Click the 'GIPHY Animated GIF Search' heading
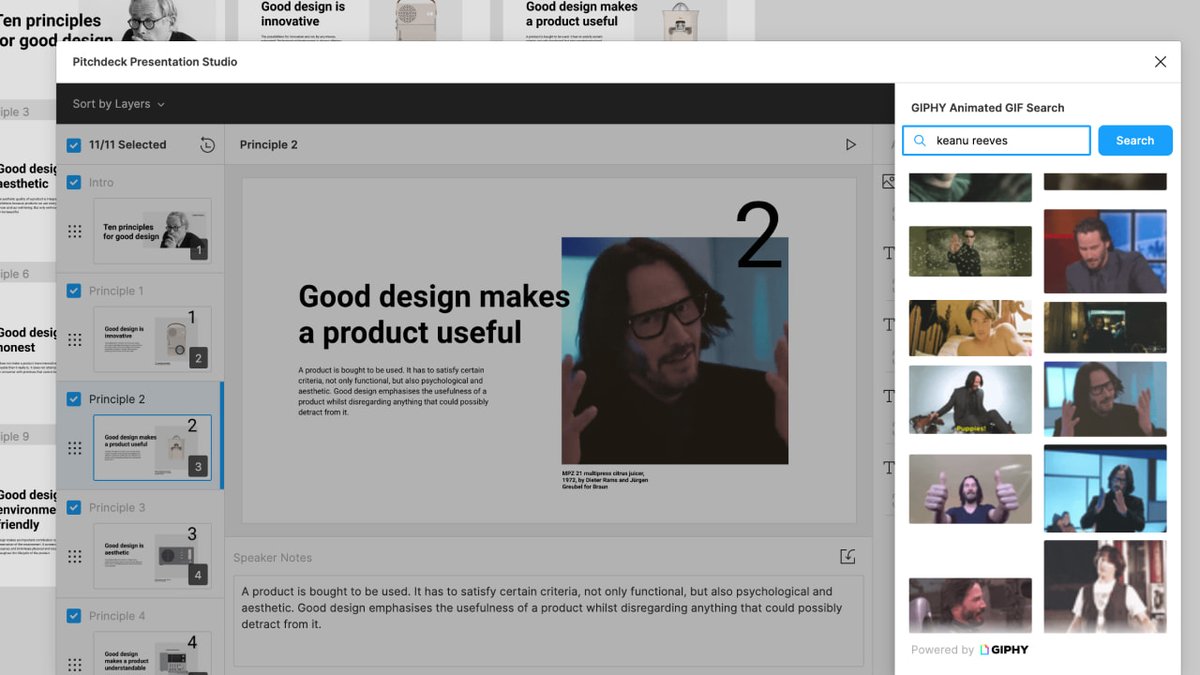The image size is (1200, 675). pos(988,108)
